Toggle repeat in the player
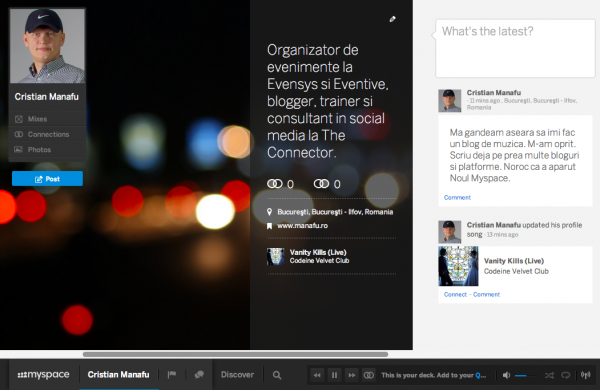 pos(566,375)
